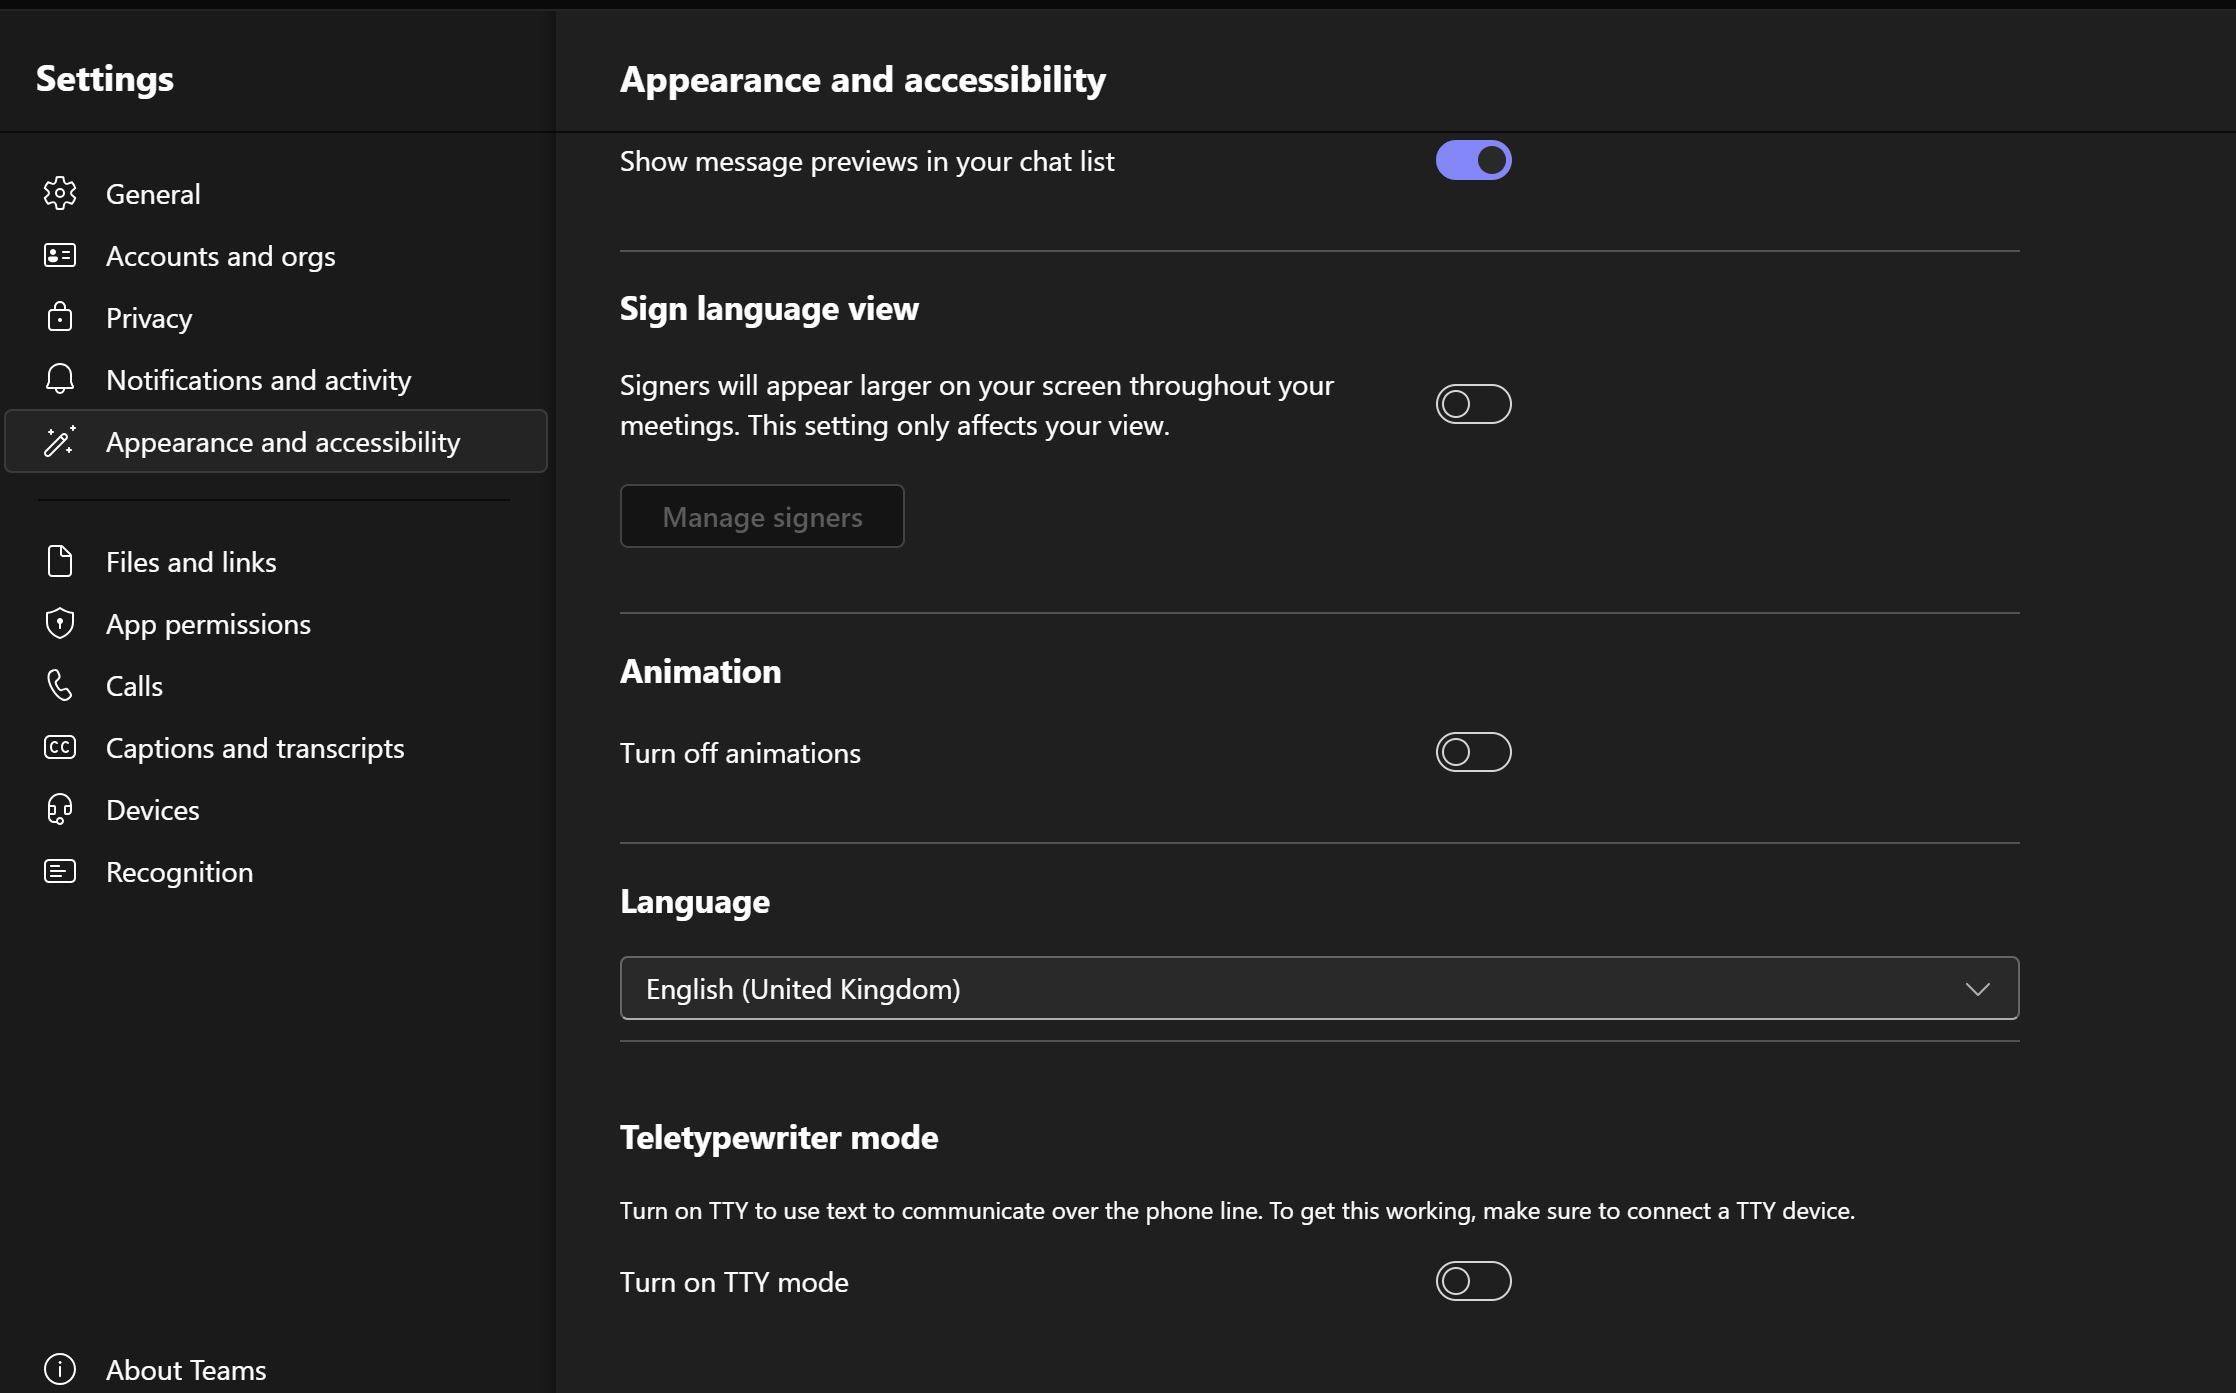Click the Captions CC icon
Screen dimensions: 2236x1393
tap(60, 747)
